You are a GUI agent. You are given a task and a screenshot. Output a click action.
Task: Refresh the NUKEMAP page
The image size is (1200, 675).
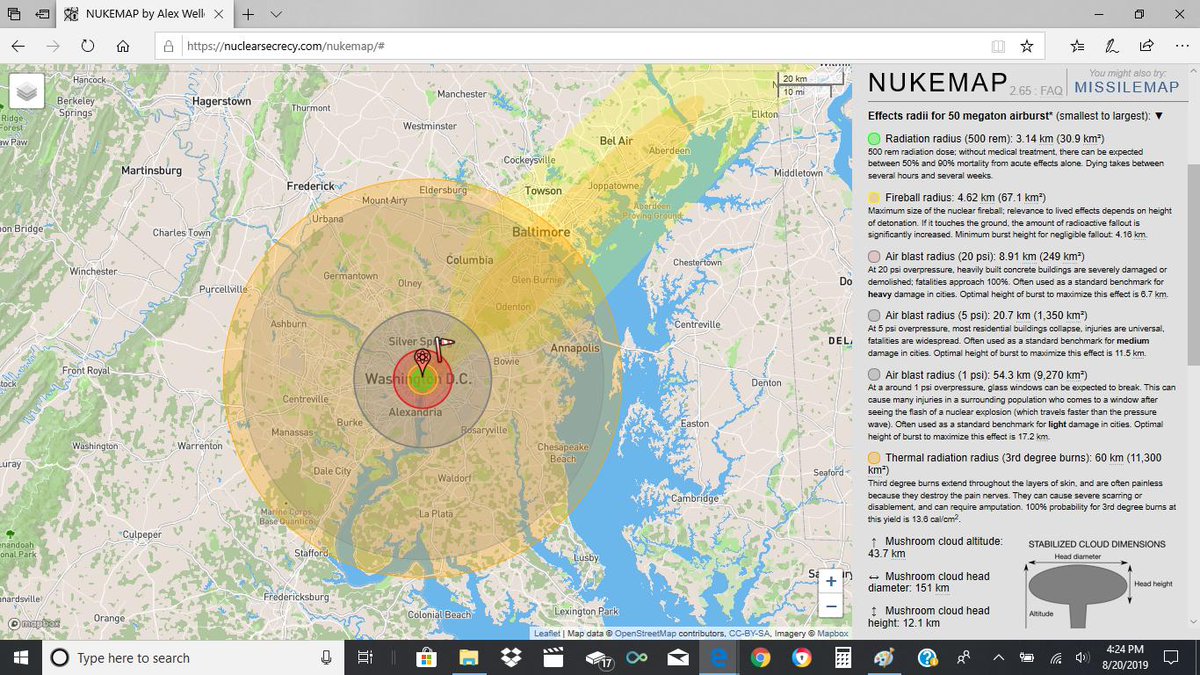88,46
